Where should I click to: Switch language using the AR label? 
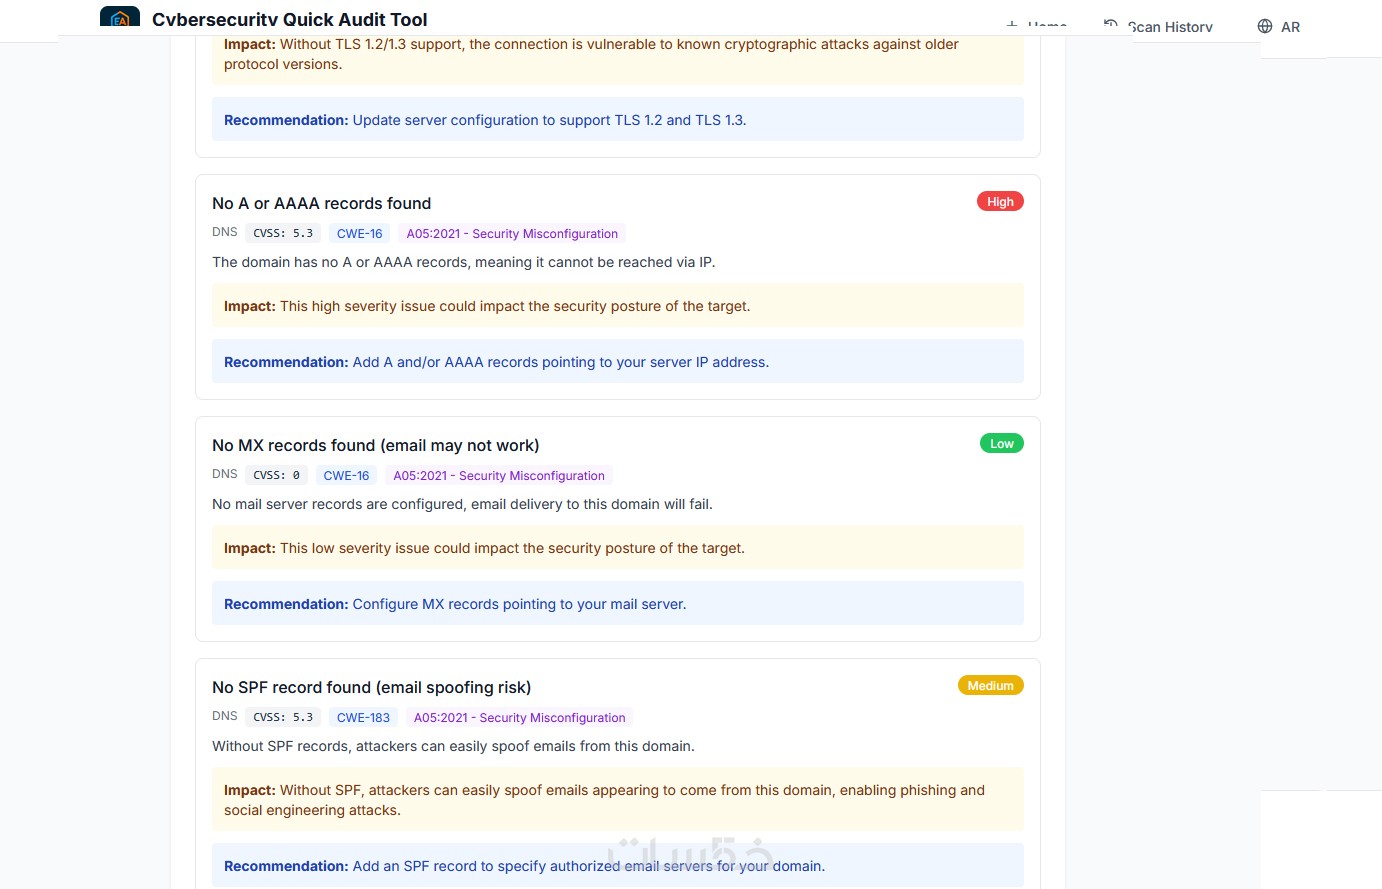1290,27
